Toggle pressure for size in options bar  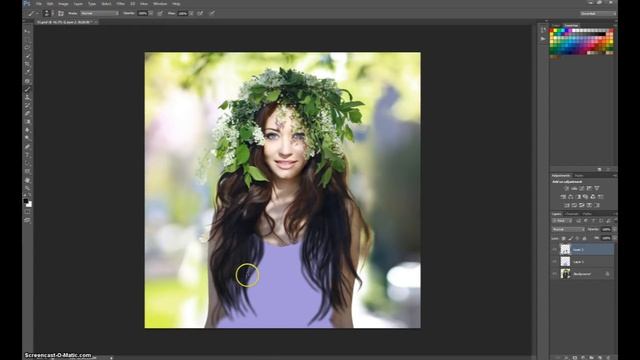click(212, 13)
